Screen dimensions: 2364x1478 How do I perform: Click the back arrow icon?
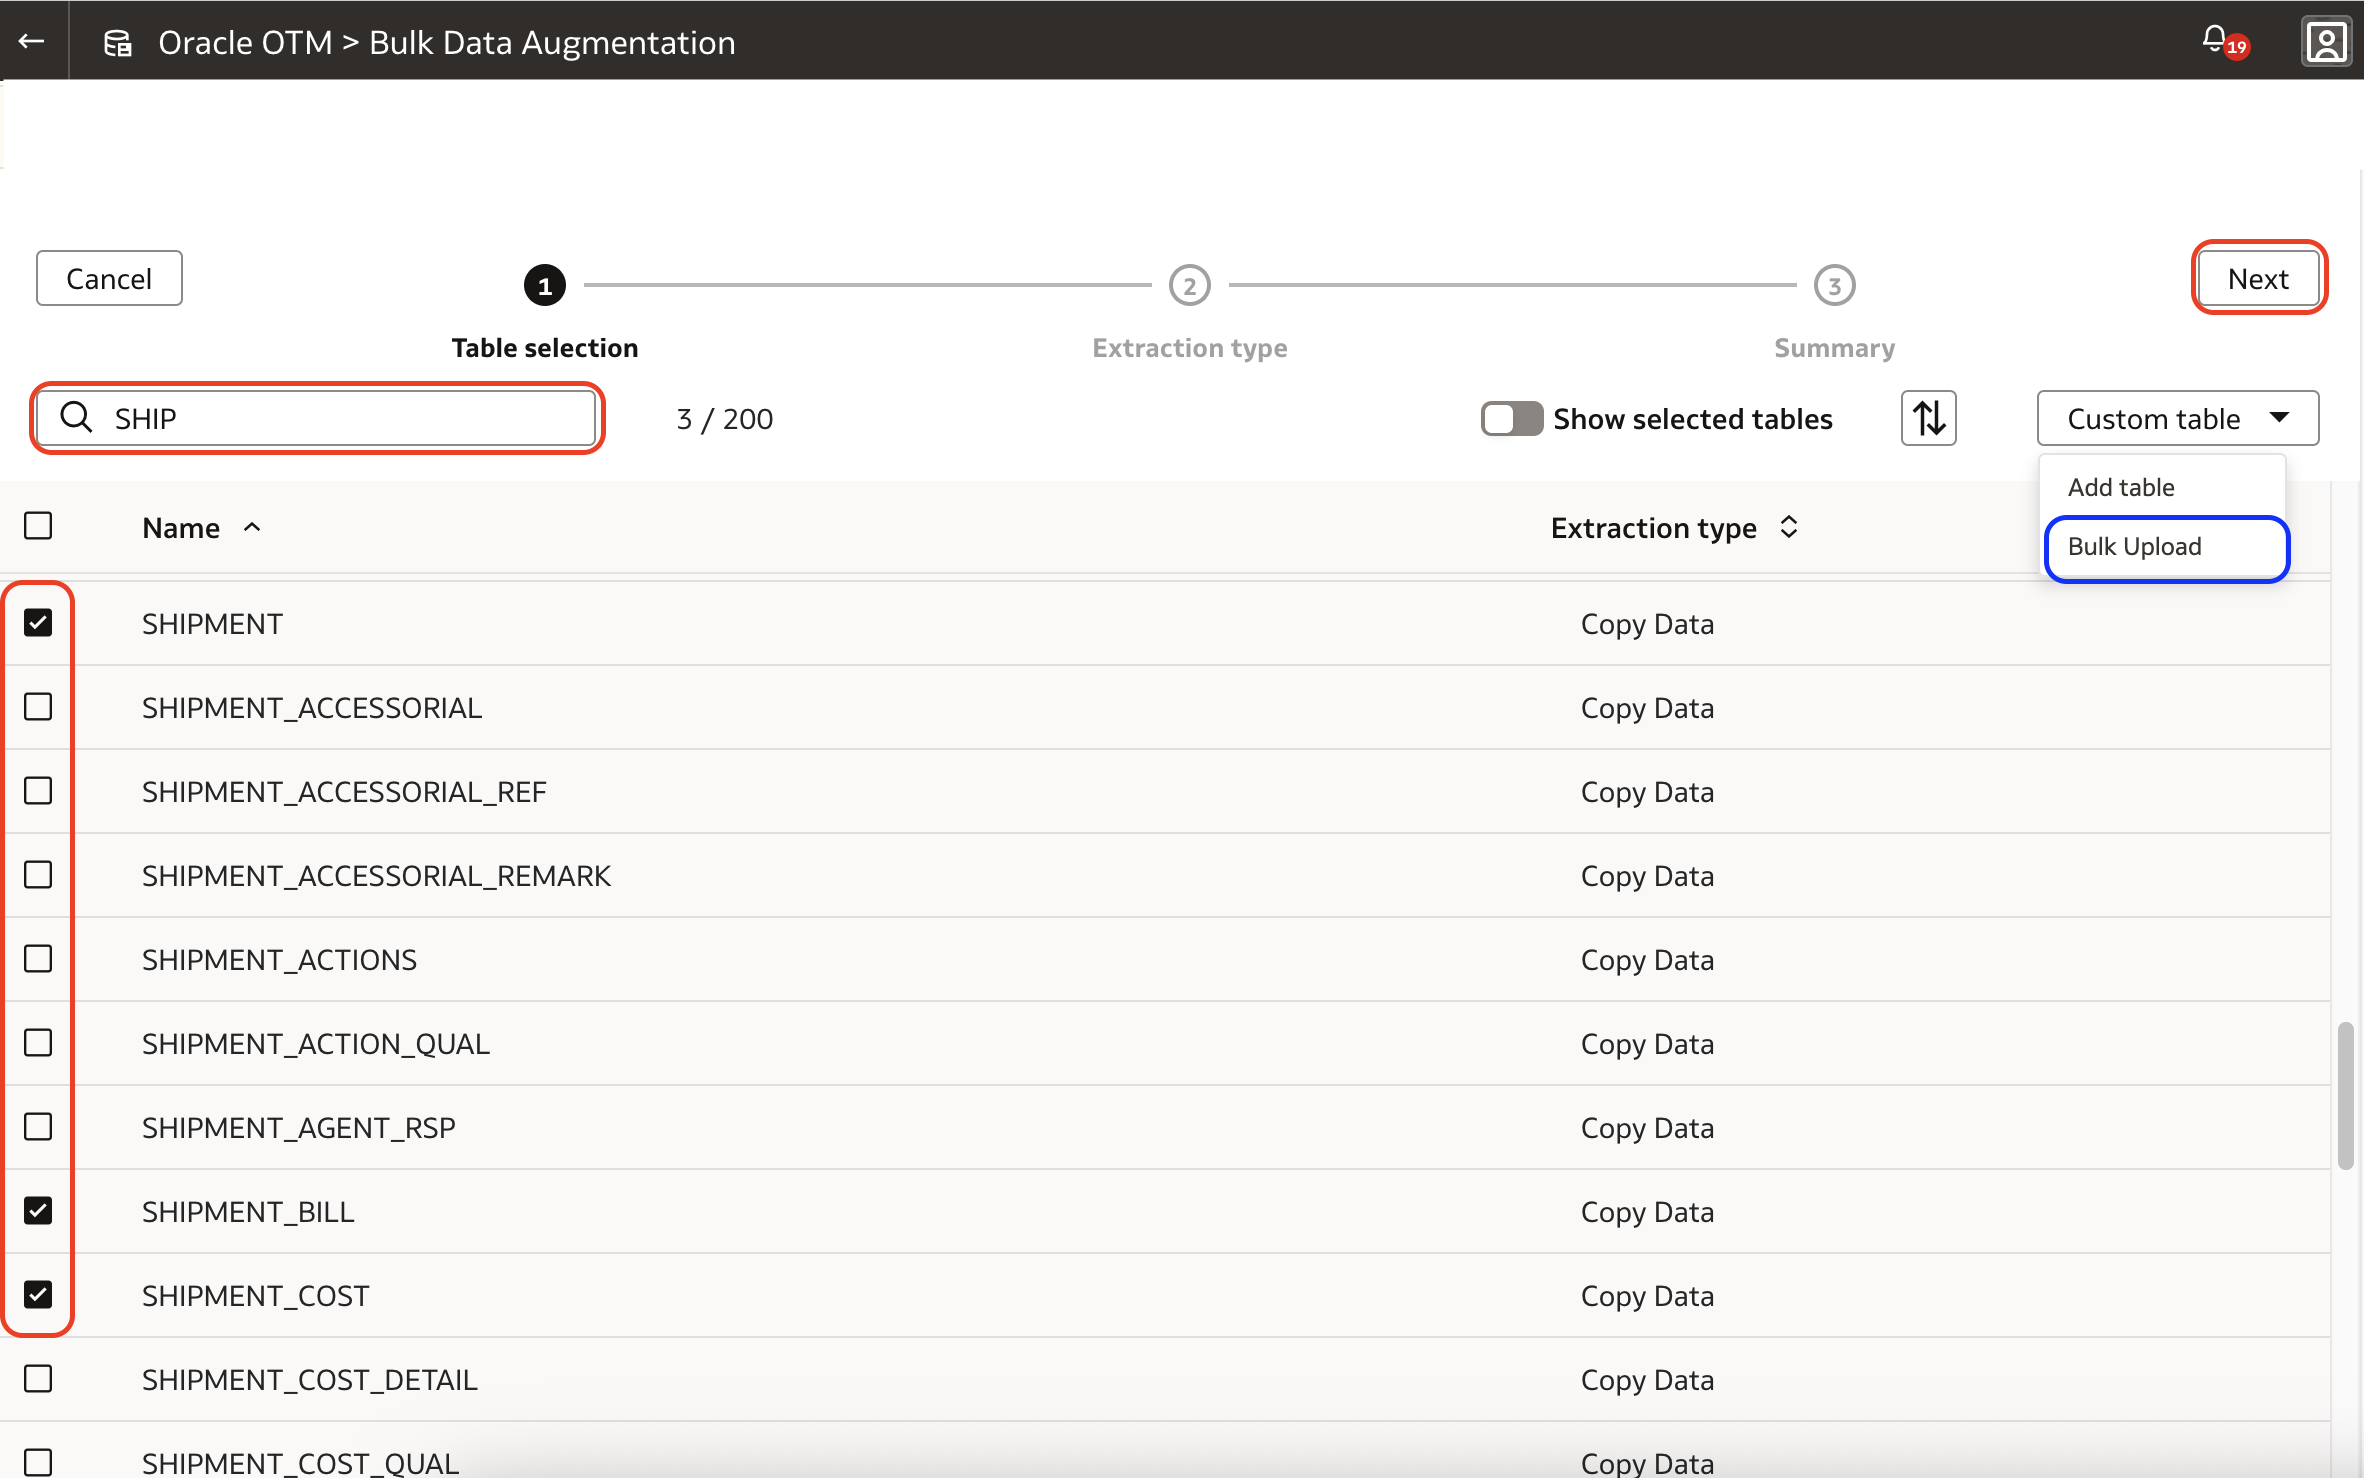32,41
